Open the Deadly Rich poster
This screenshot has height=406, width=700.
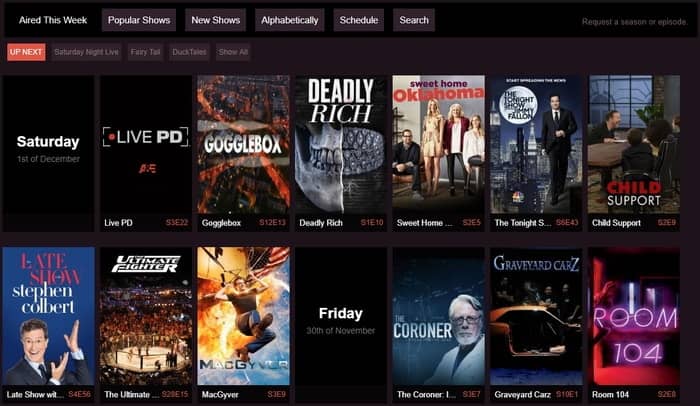coord(341,144)
